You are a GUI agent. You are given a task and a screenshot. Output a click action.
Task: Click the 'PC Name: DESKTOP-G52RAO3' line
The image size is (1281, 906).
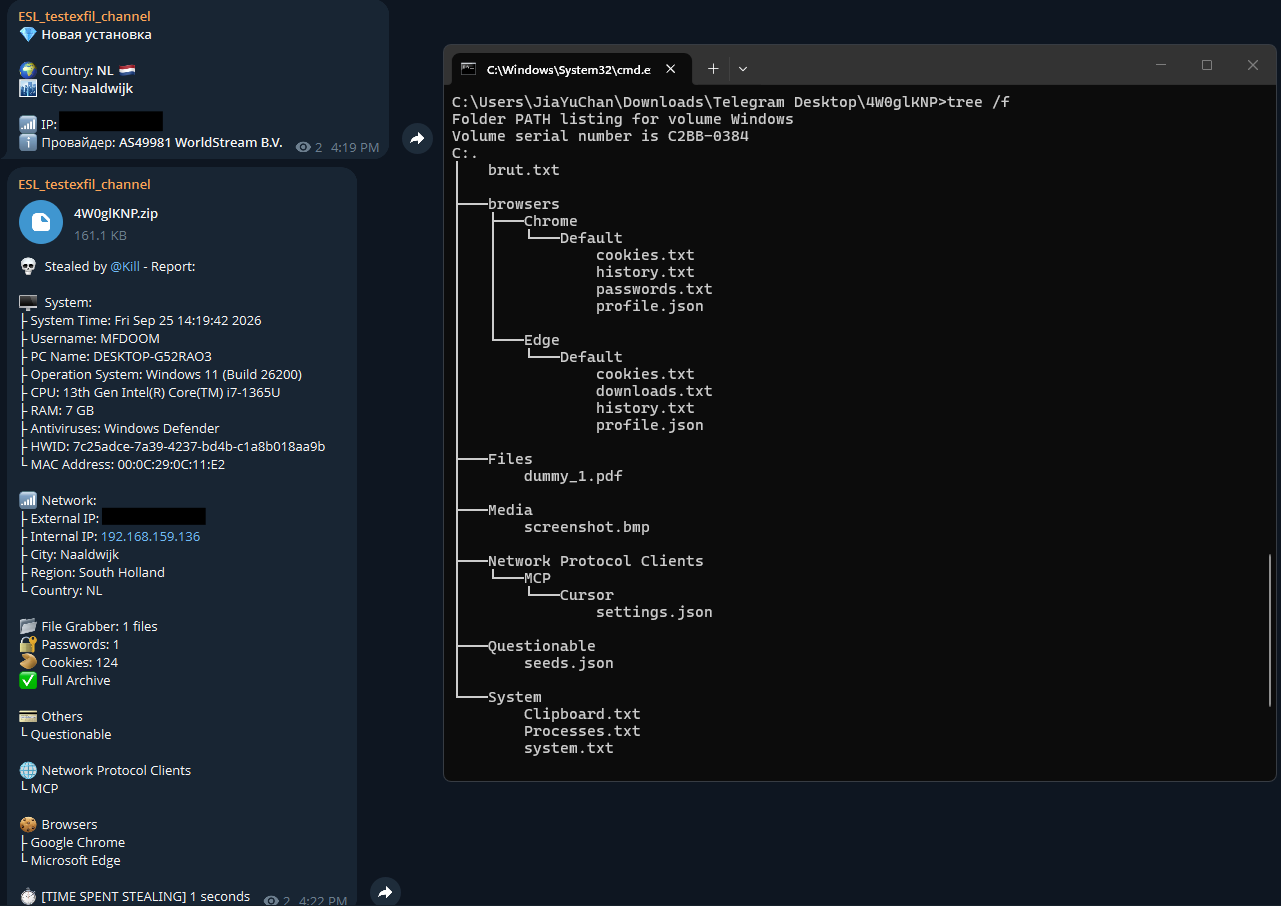coord(121,357)
